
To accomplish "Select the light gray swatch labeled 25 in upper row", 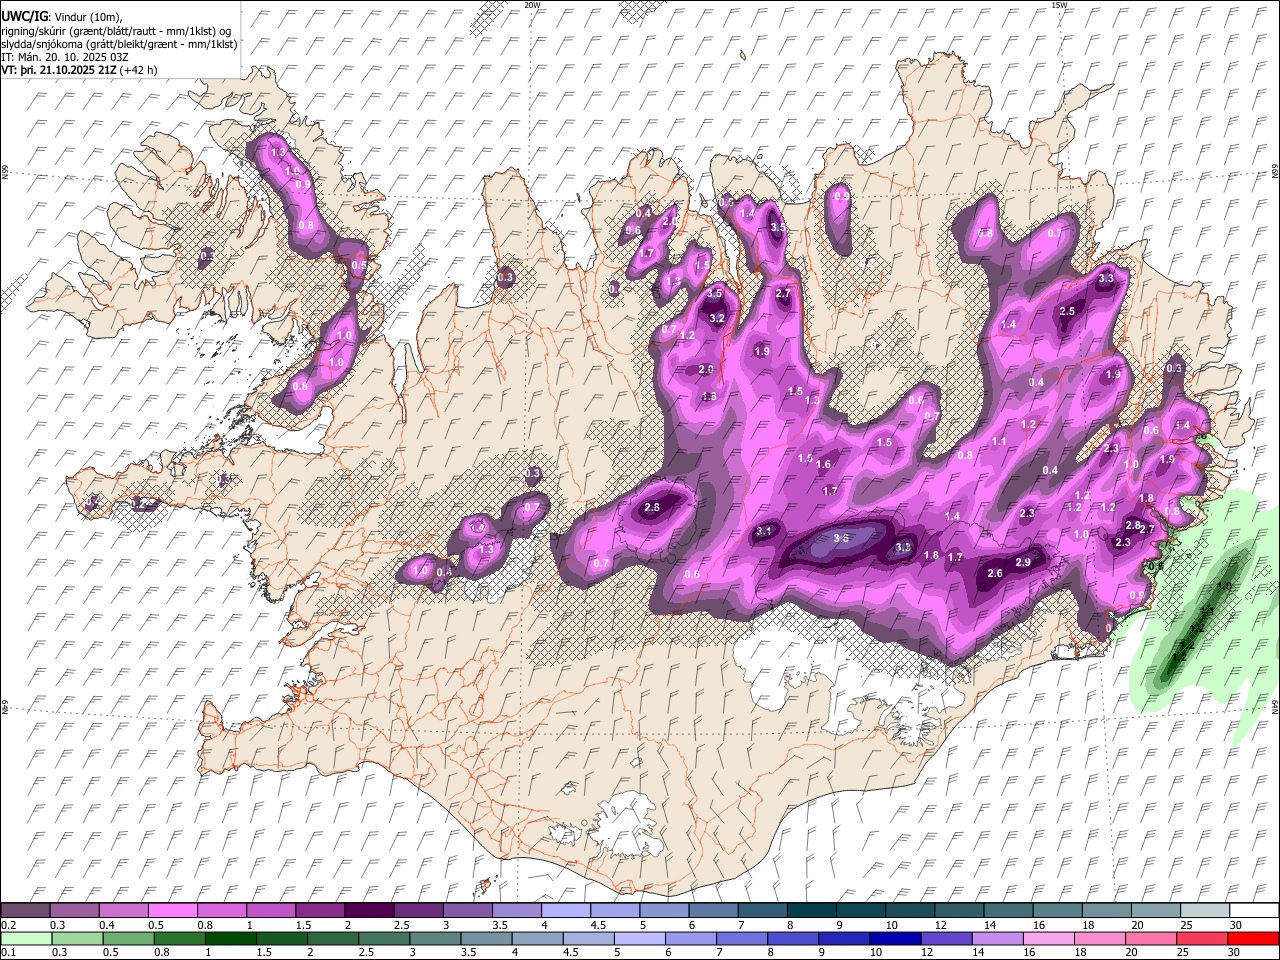I will click(1204, 910).
